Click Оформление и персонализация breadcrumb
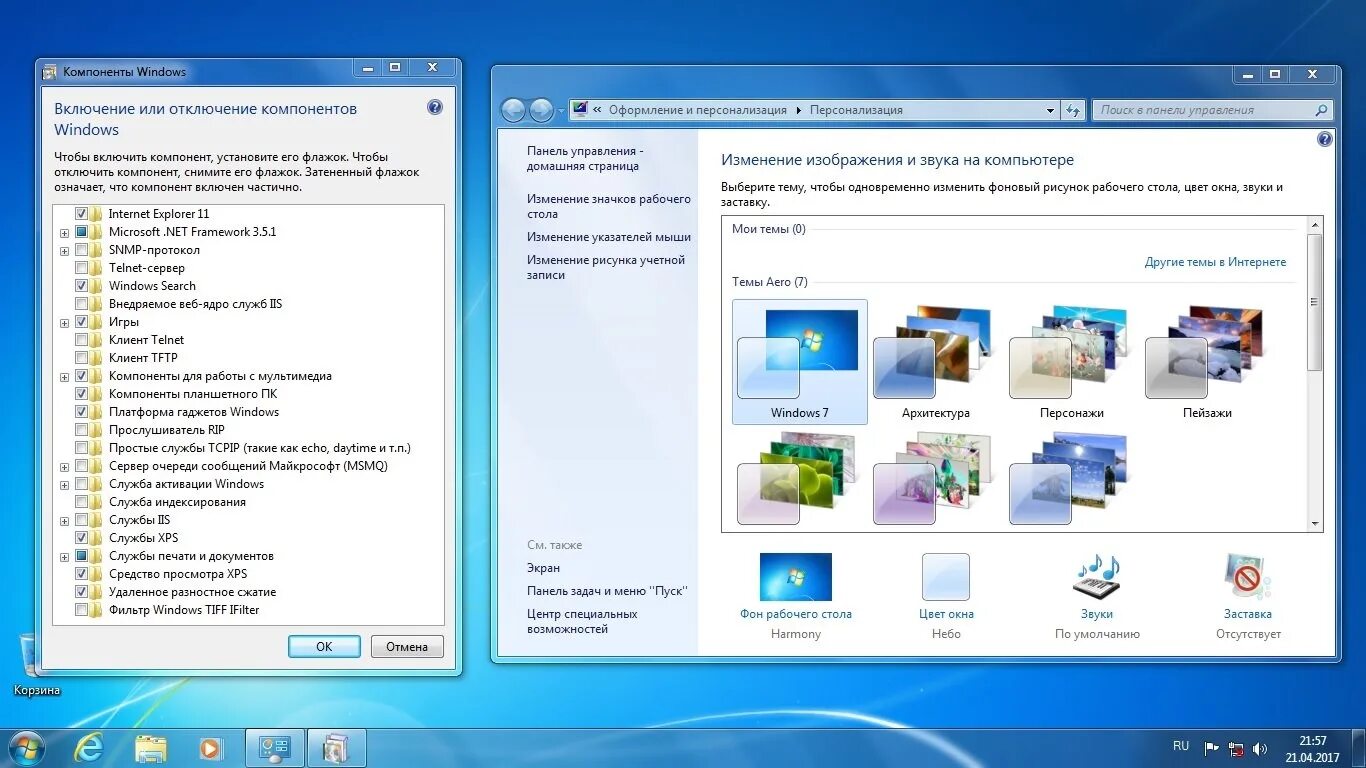This screenshot has width=1366, height=768. 698,110
